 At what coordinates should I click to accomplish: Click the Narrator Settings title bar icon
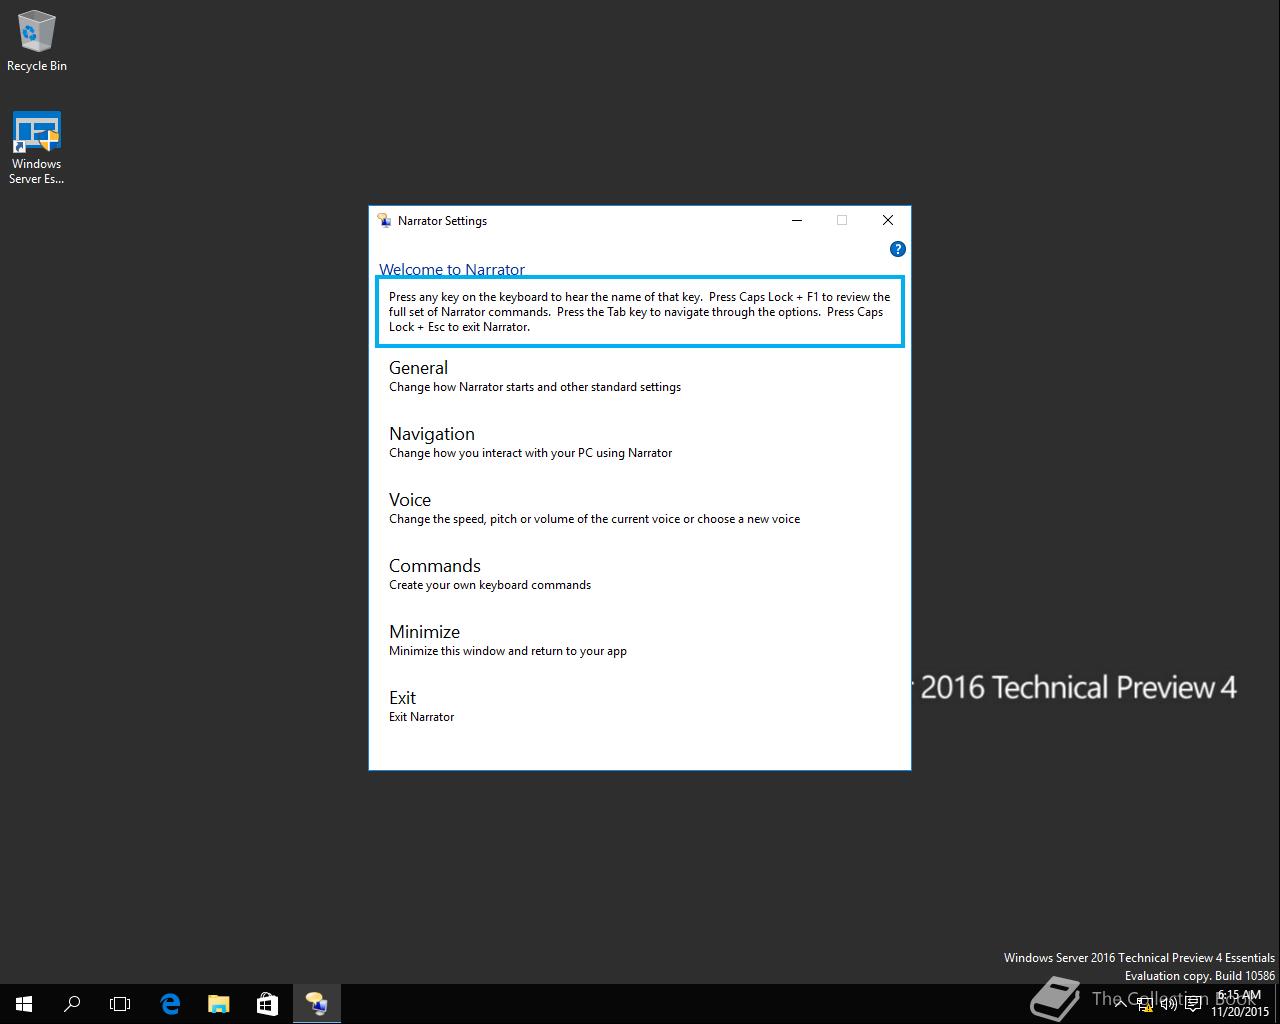pyautogui.click(x=384, y=221)
